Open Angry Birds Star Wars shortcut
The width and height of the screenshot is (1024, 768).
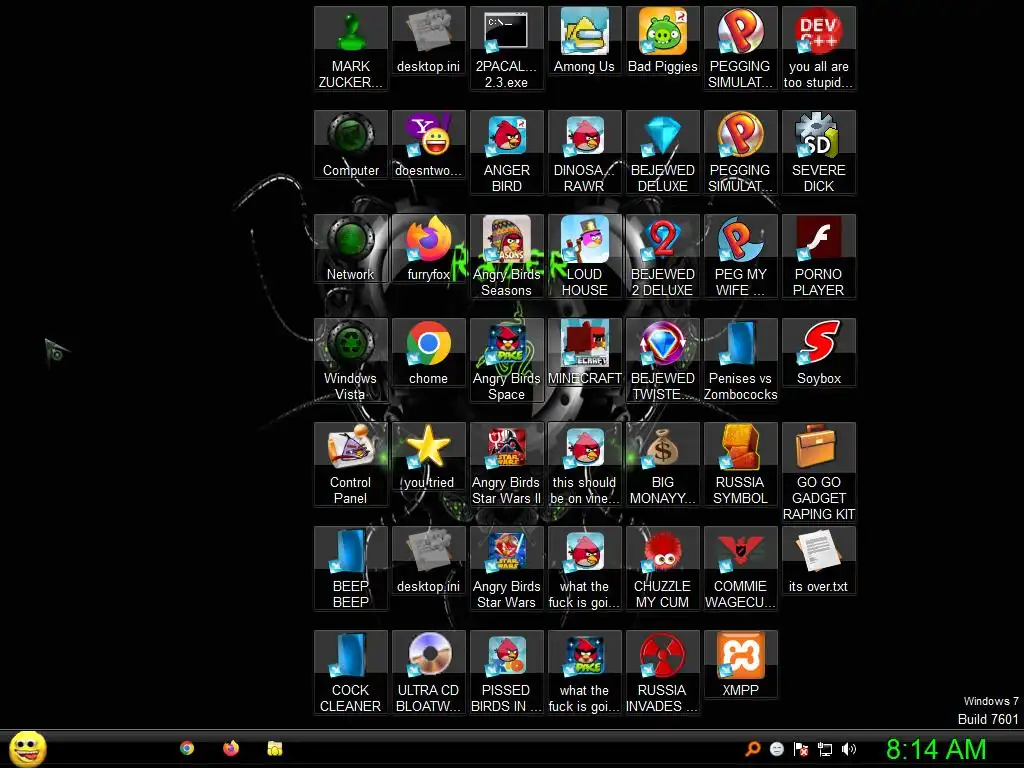click(x=506, y=568)
